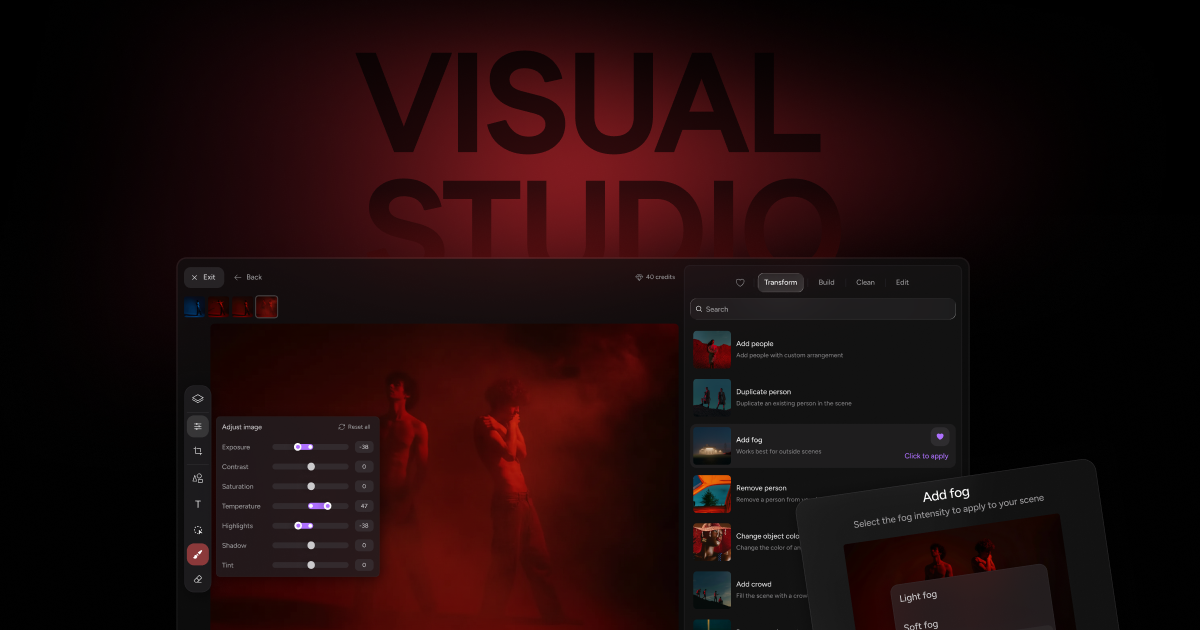Select the Adjust image sliders tool
The width and height of the screenshot is (1200, 630).
point(198,427)
